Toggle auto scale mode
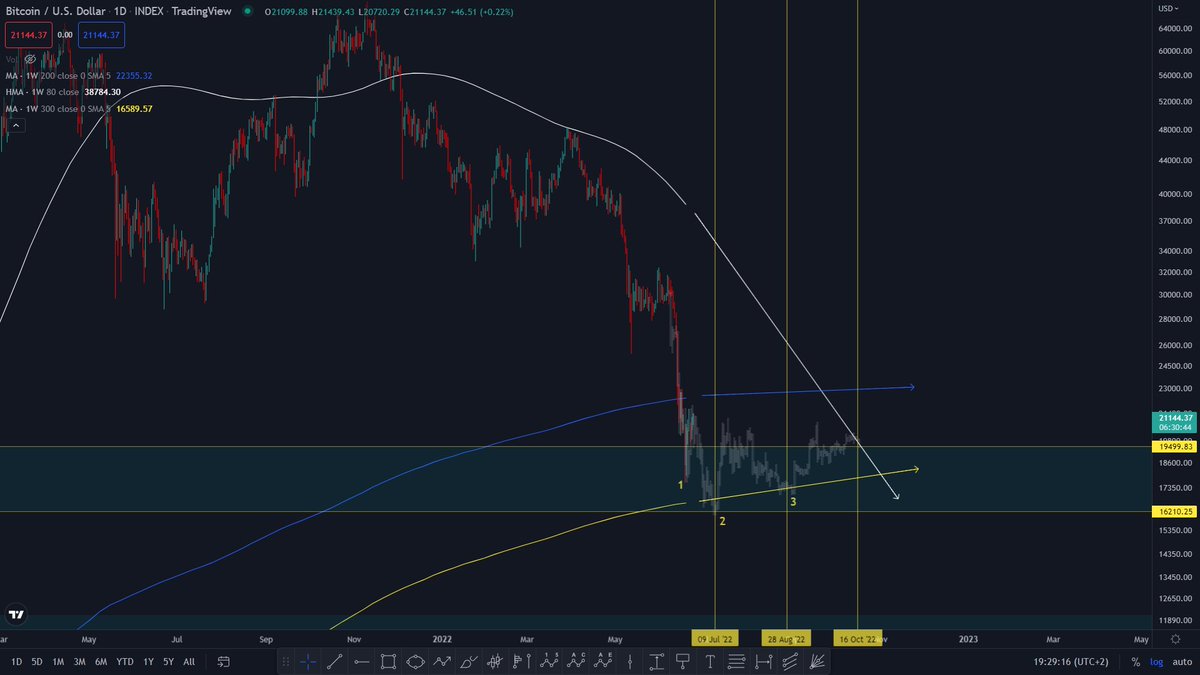1200x675 pixels. point(1182,661)
